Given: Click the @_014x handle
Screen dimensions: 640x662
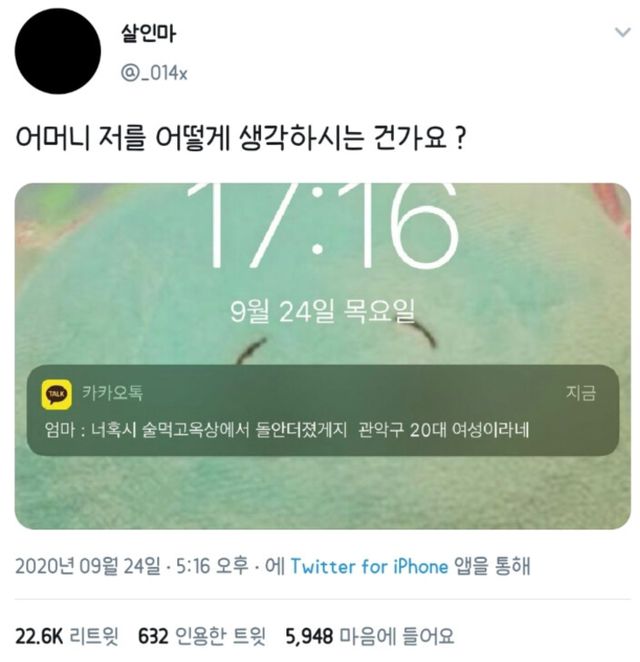Looking at the screenshot, I should [154, 73].
